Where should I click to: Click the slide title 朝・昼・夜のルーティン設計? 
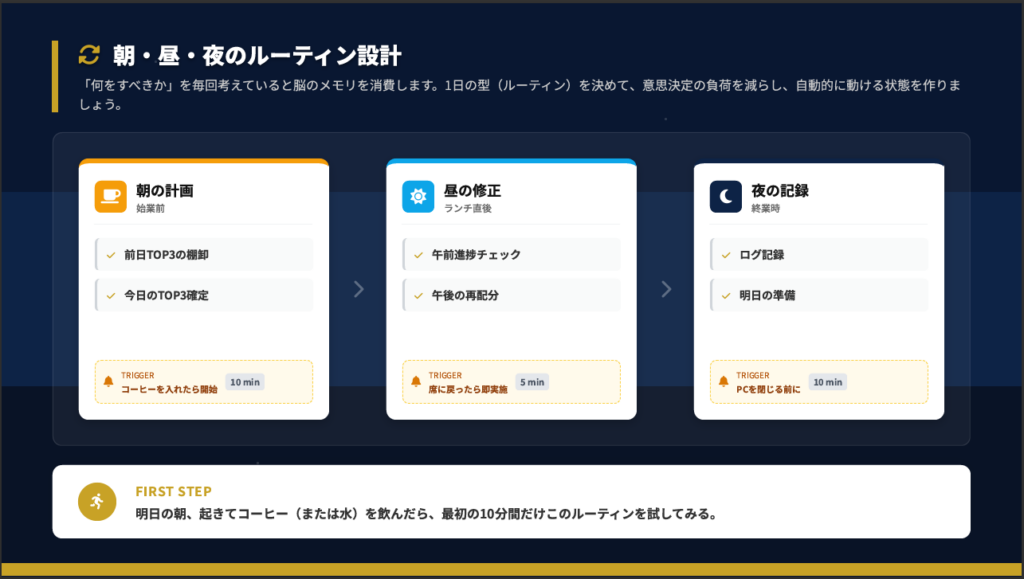tap(257, 55)
